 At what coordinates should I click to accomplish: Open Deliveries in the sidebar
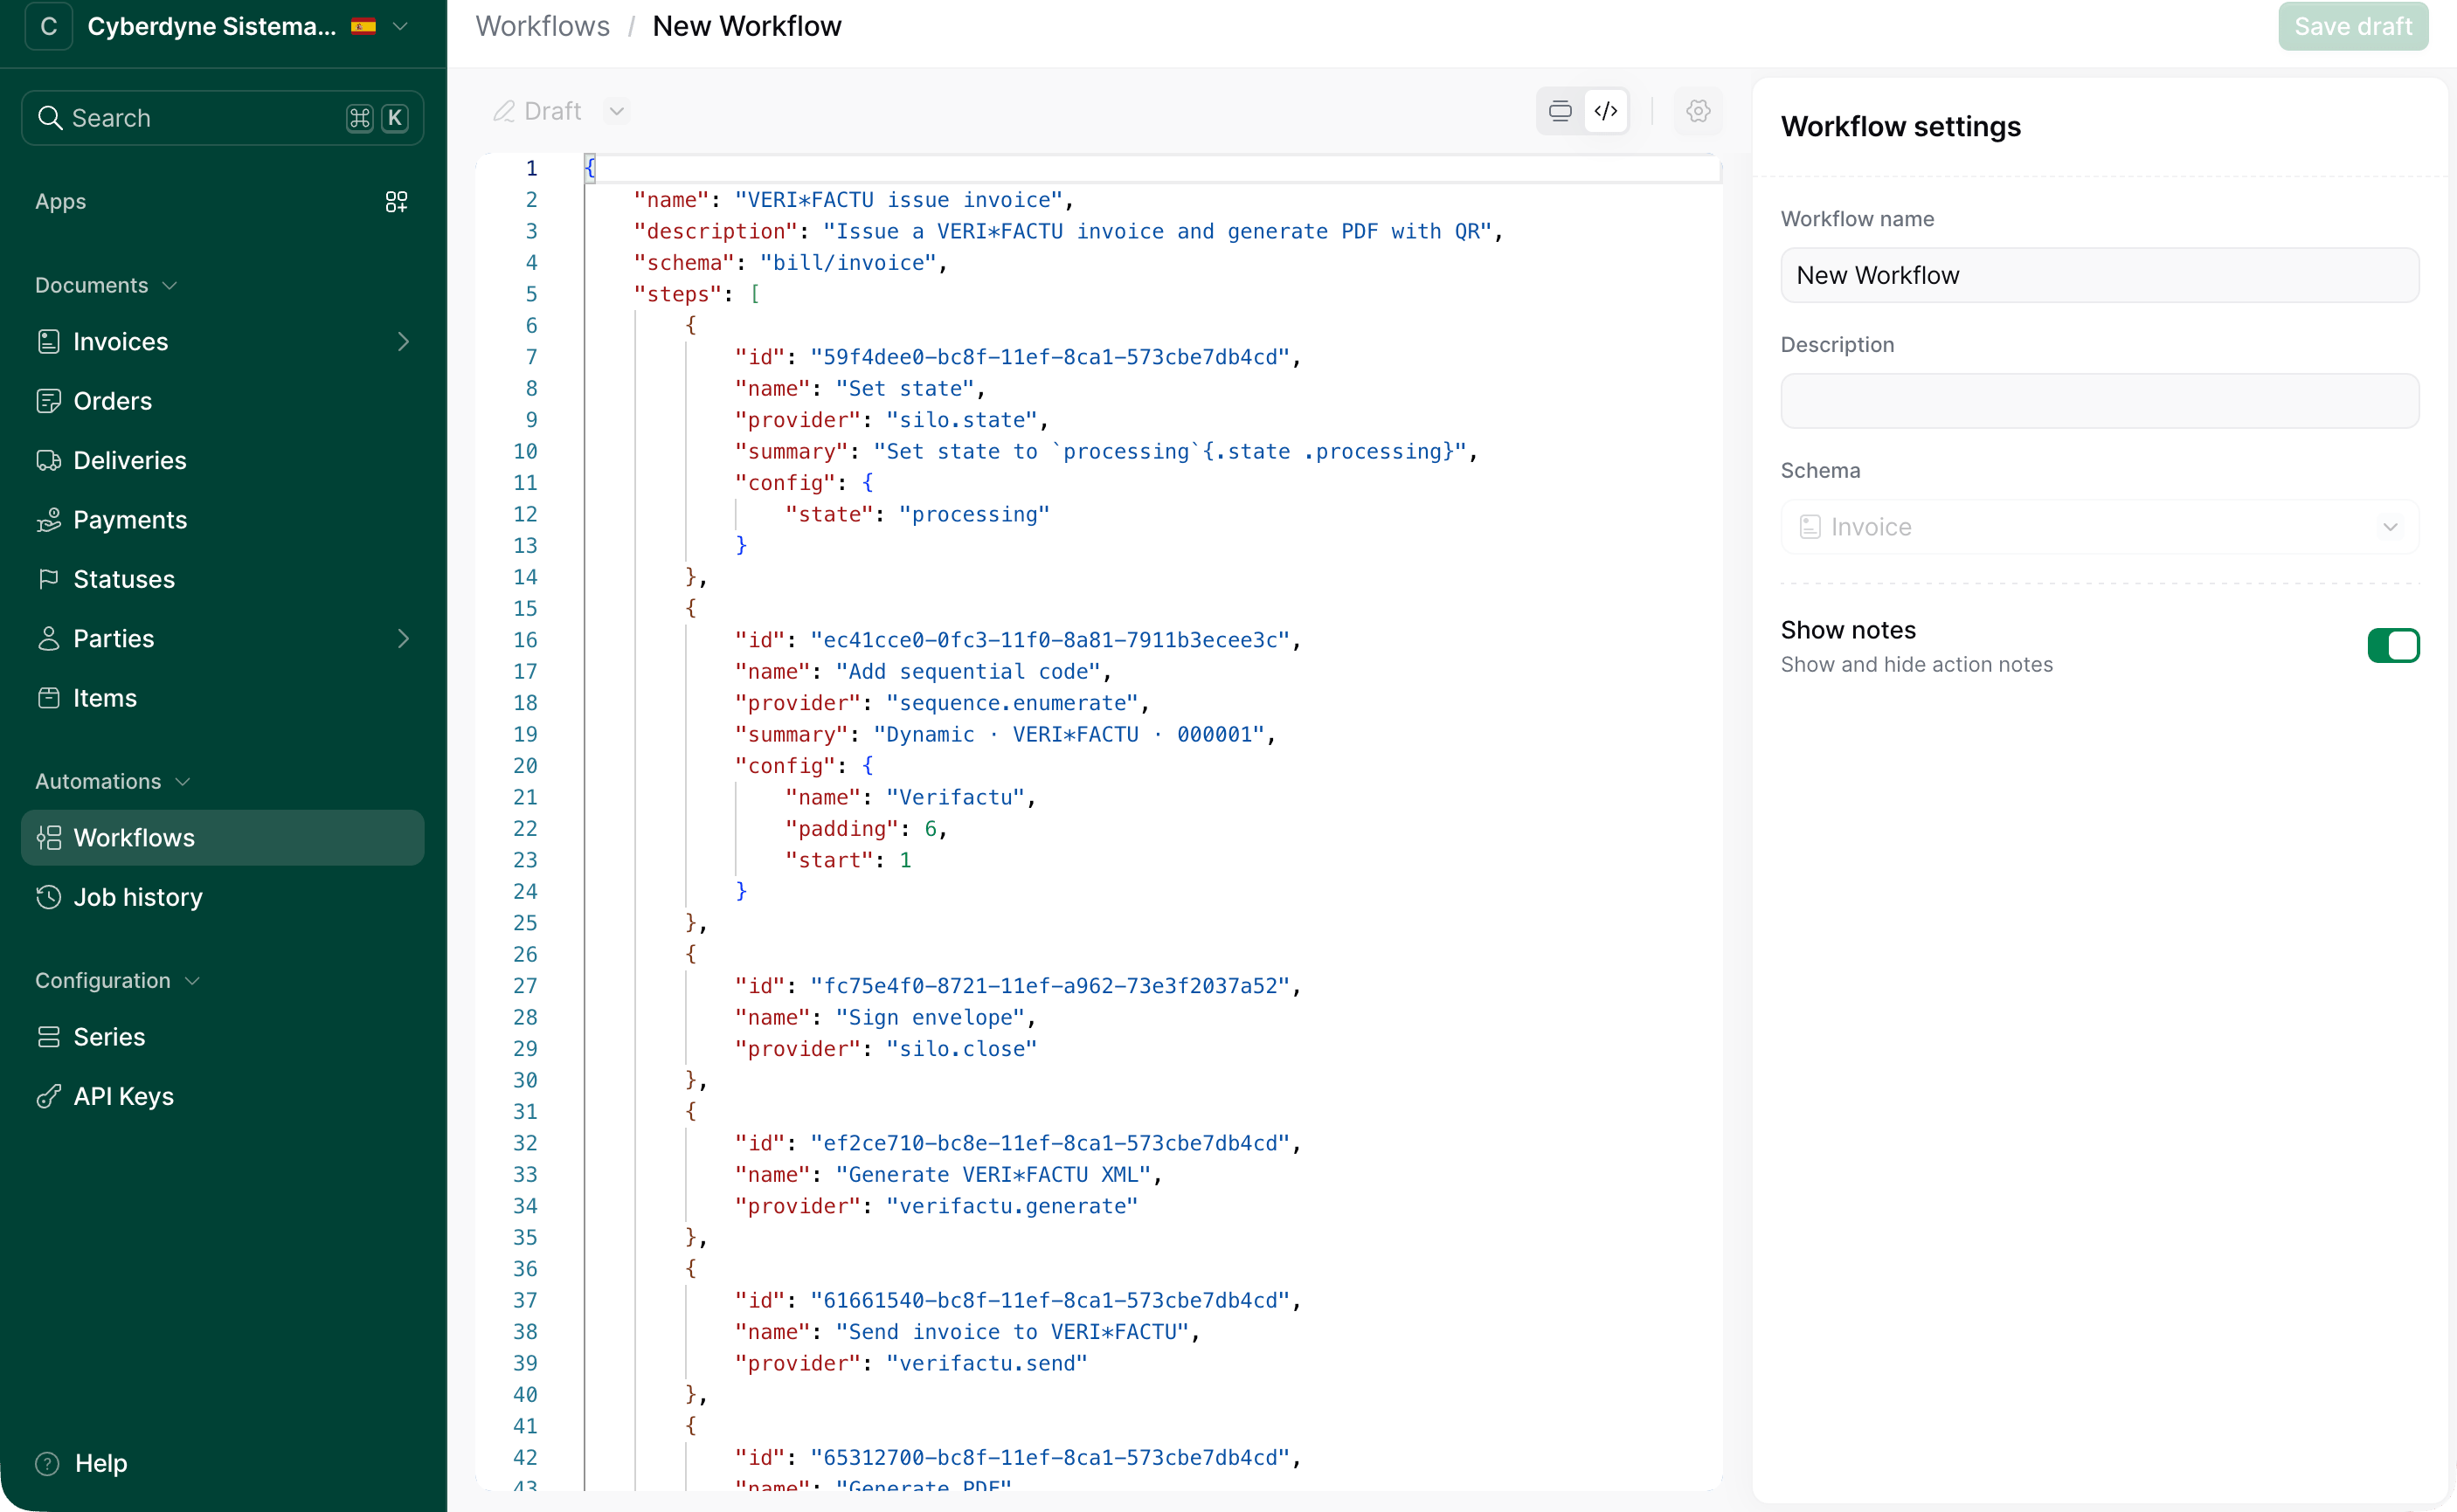click(223, 460)
